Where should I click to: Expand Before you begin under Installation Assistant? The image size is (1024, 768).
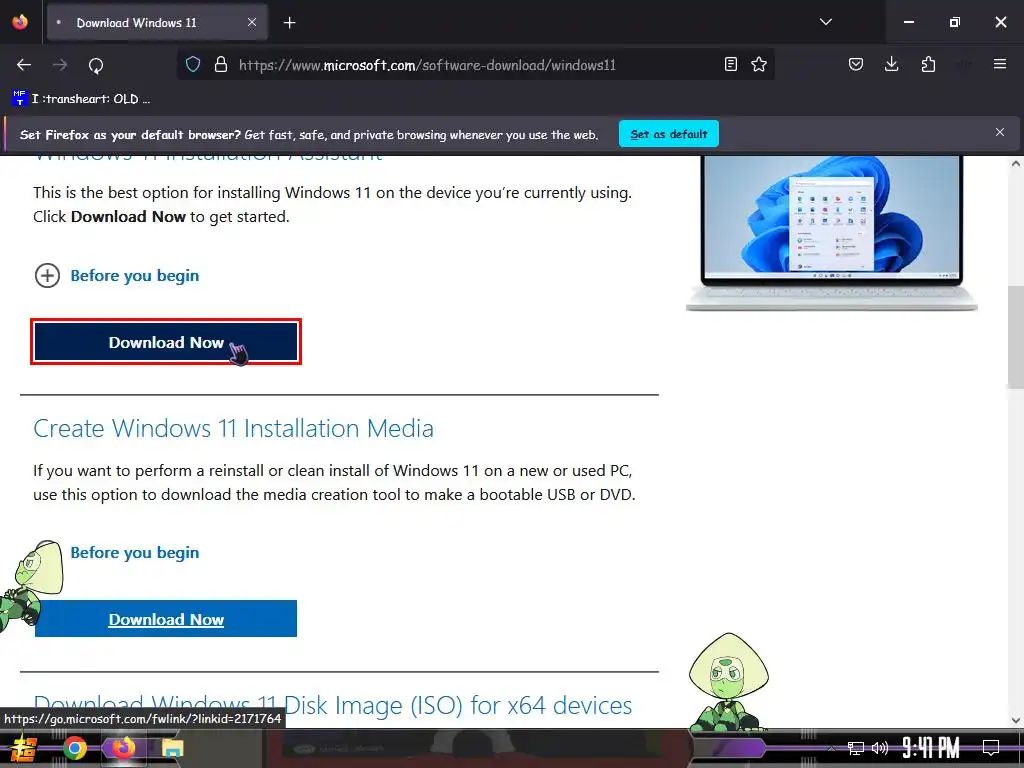point(116,276)
